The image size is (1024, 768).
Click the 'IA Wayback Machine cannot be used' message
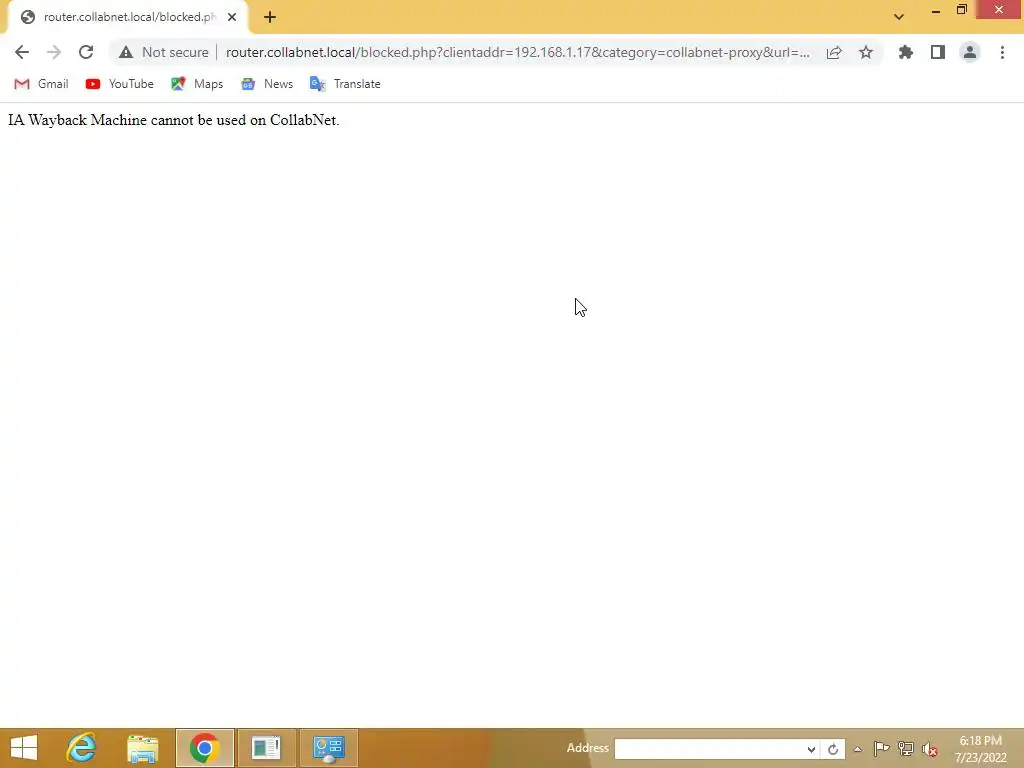174,120
